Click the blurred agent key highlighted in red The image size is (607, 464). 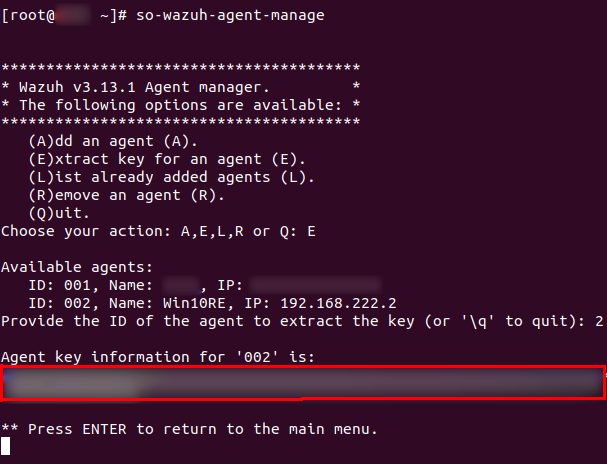tap(303, 383)
